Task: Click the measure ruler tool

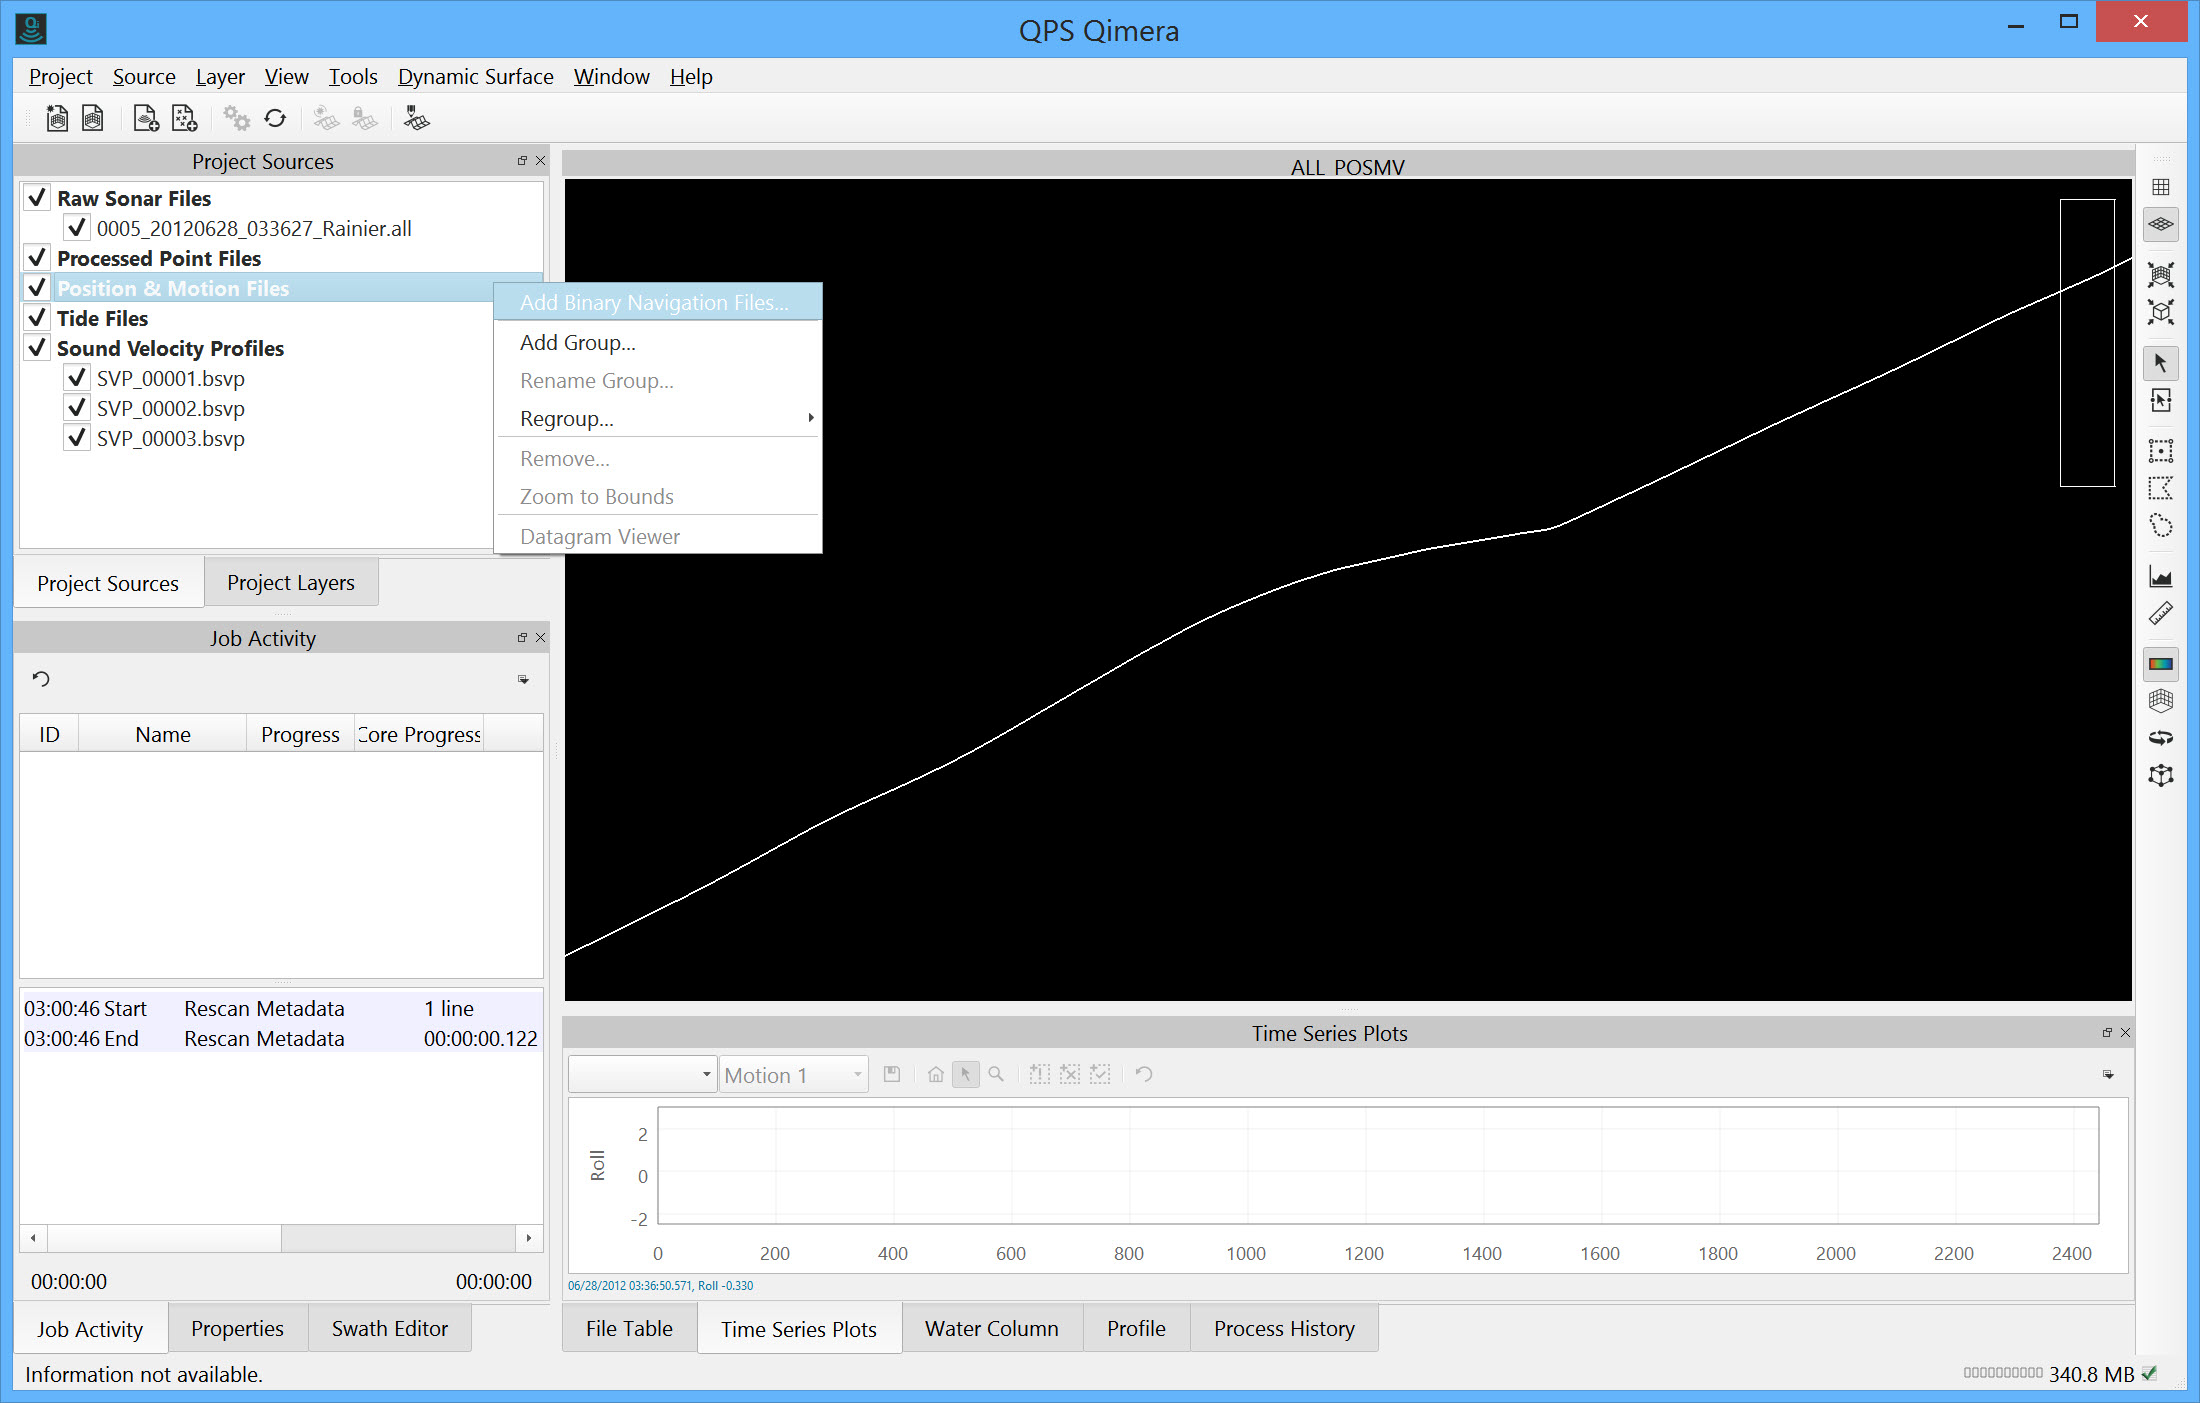Action: (x=2160, y=613)
